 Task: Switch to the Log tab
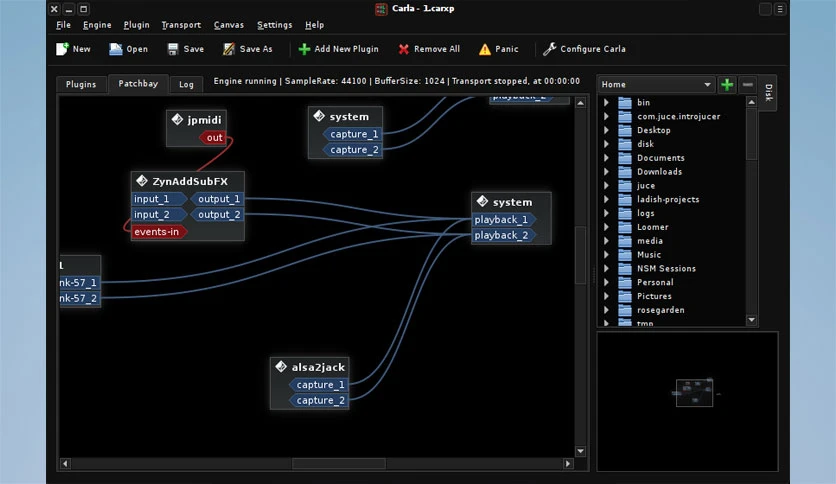point(186,84)
